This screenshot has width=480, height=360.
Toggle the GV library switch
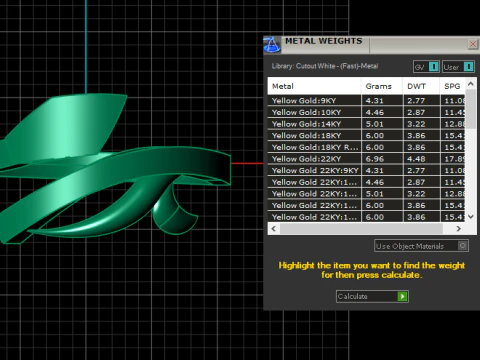click(x=433, y=67)
